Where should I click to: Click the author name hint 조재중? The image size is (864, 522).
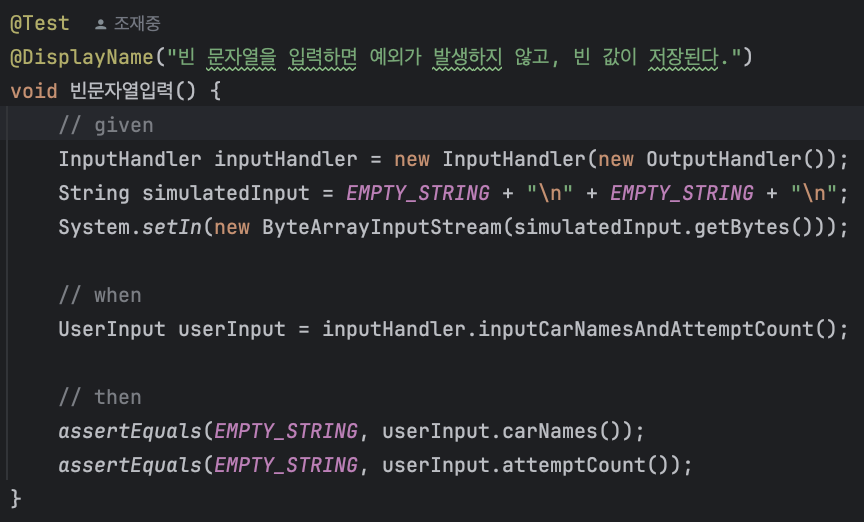click(137, 24)
